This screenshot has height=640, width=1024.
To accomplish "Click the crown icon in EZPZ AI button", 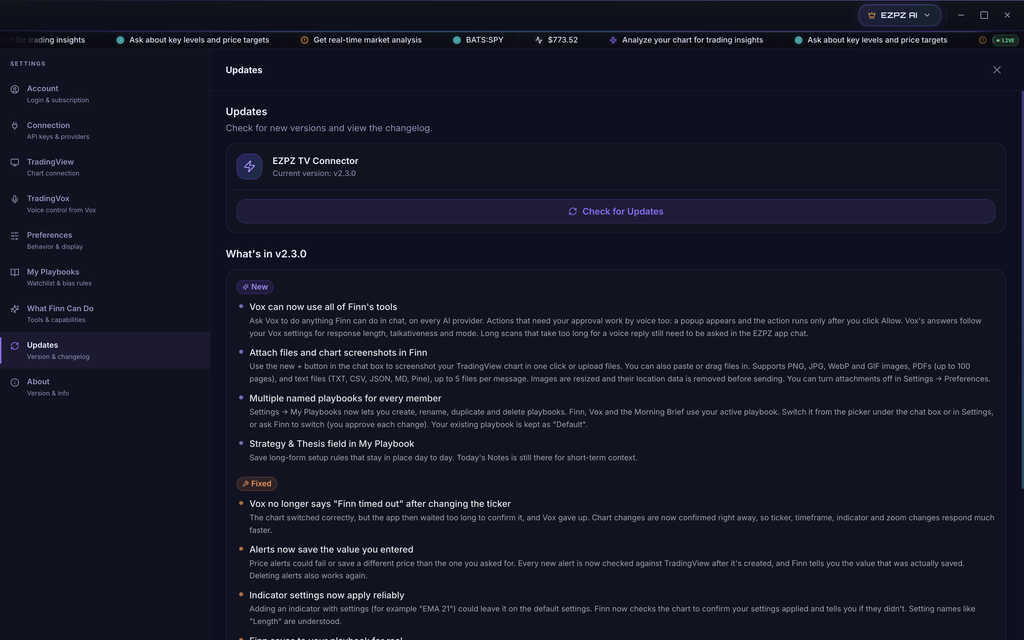I will [x=871, y=15].
